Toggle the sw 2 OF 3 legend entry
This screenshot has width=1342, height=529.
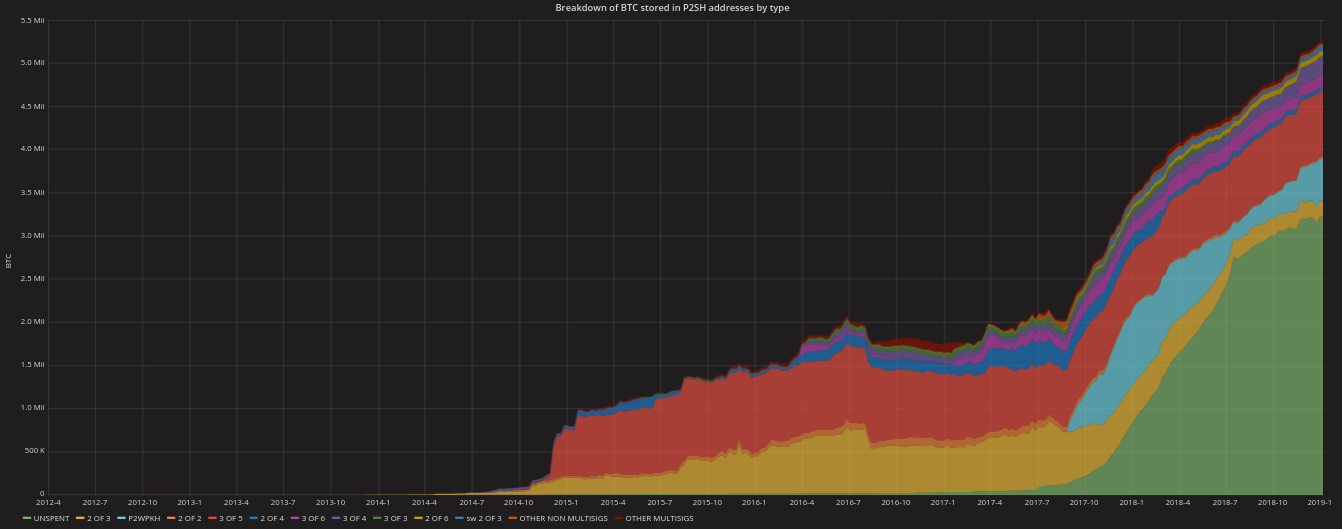(483, 518)
